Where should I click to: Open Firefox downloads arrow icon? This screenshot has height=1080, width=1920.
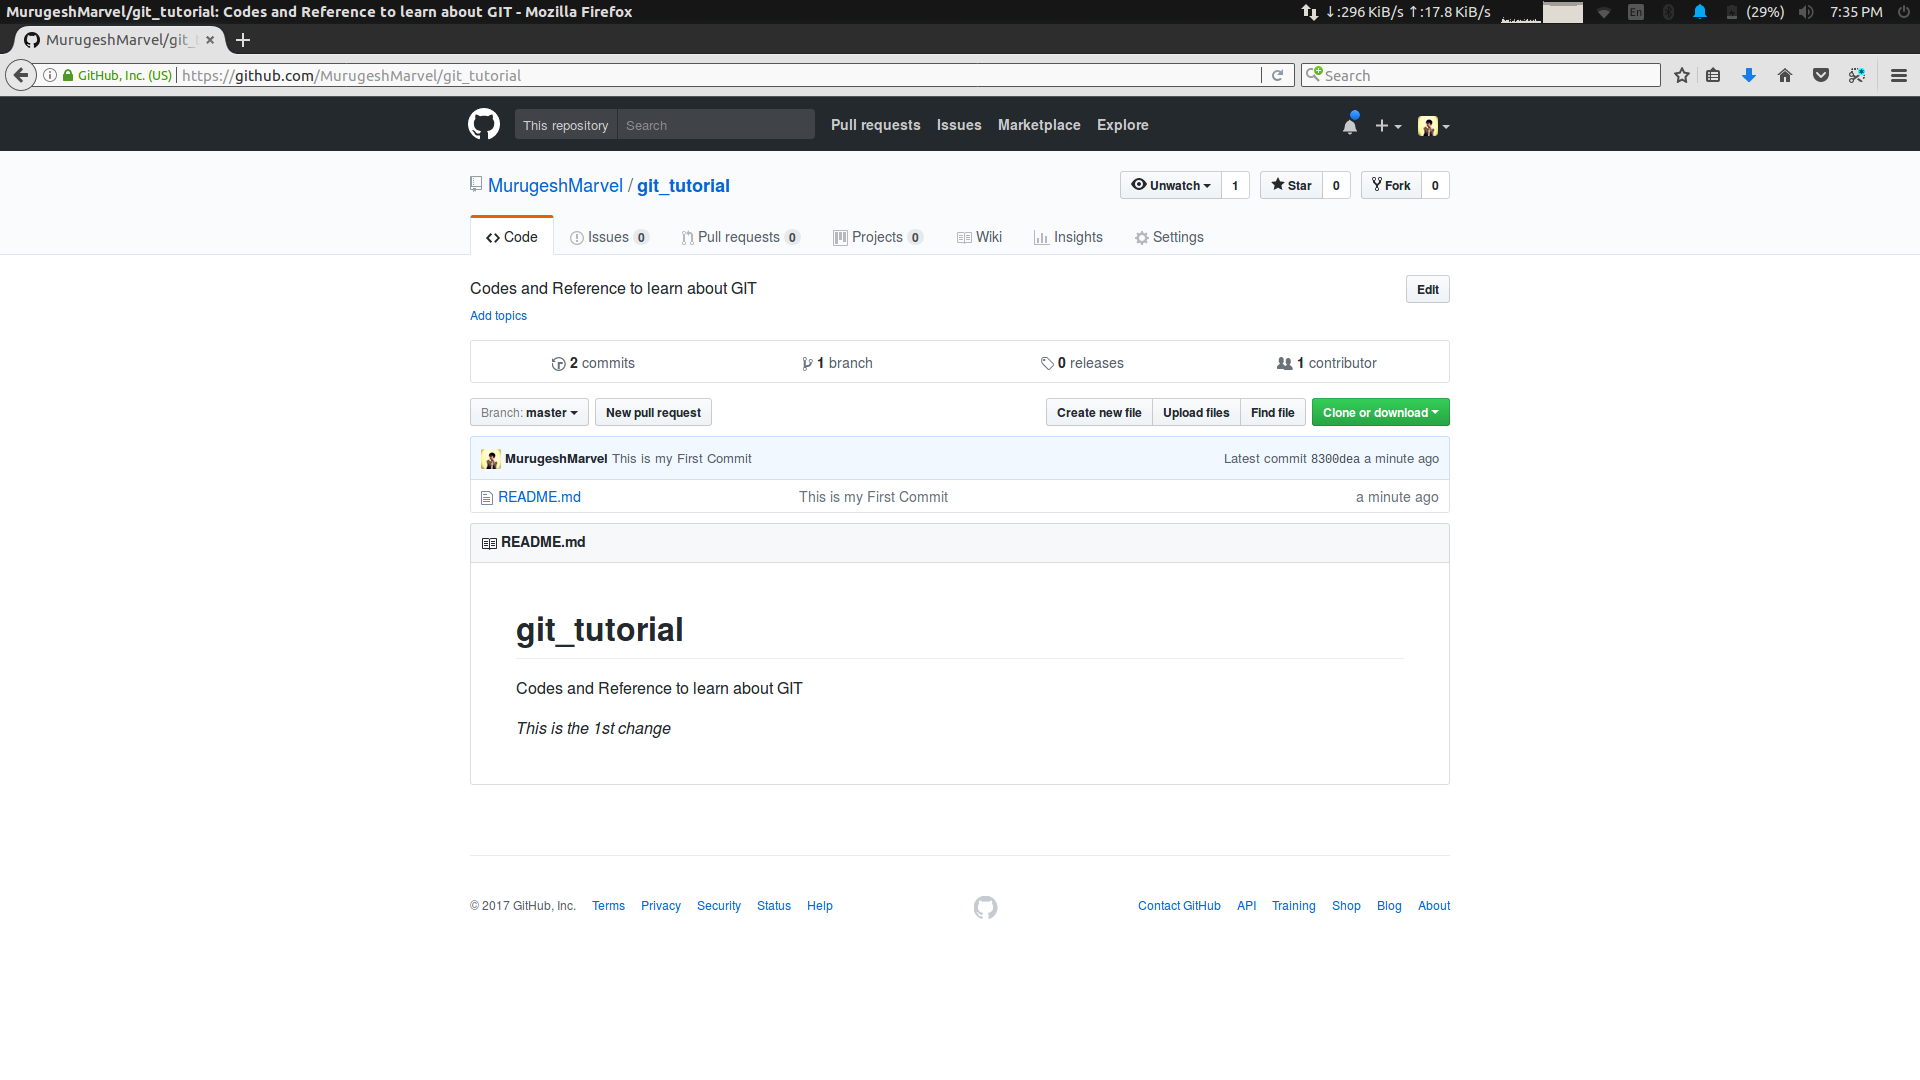pos(1749,75)
